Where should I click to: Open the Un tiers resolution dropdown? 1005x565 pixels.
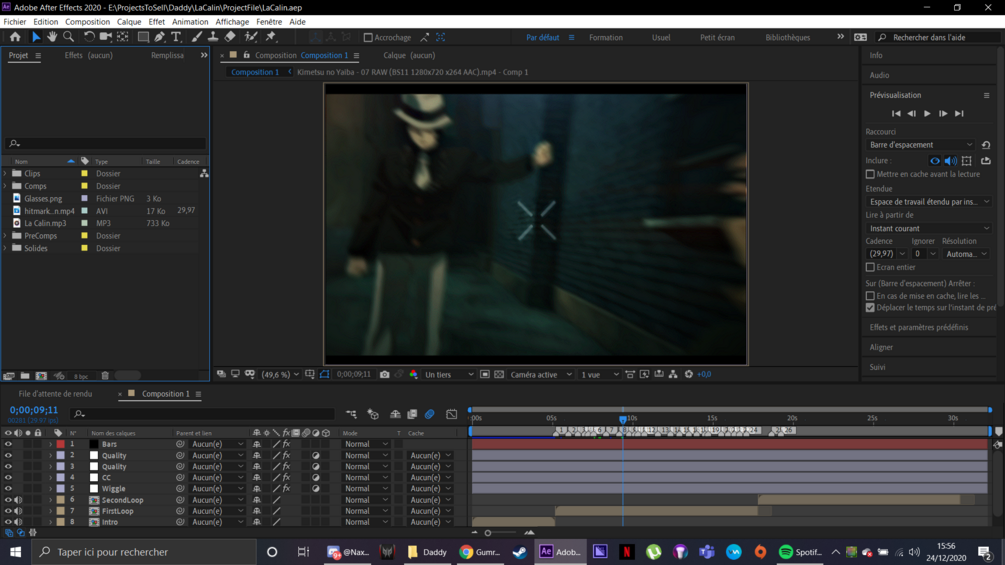pyautogui.click(x=449, y=375)
